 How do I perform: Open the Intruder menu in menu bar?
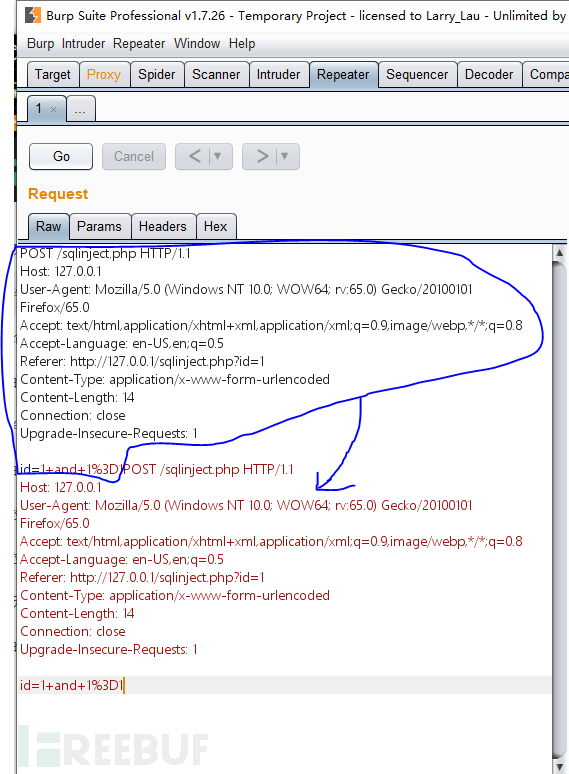pyautogui.click(x=83, y=43)
